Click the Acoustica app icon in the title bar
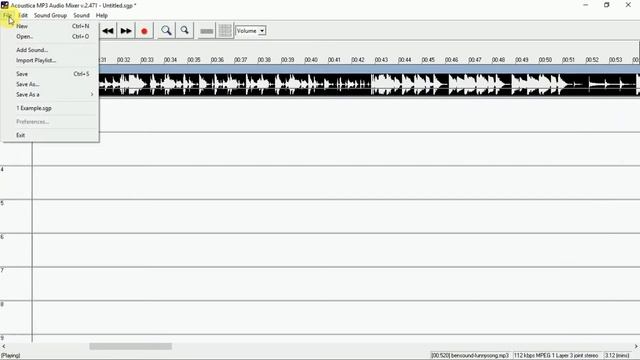This screenshot has height=360, width=640. coord(4,5)
